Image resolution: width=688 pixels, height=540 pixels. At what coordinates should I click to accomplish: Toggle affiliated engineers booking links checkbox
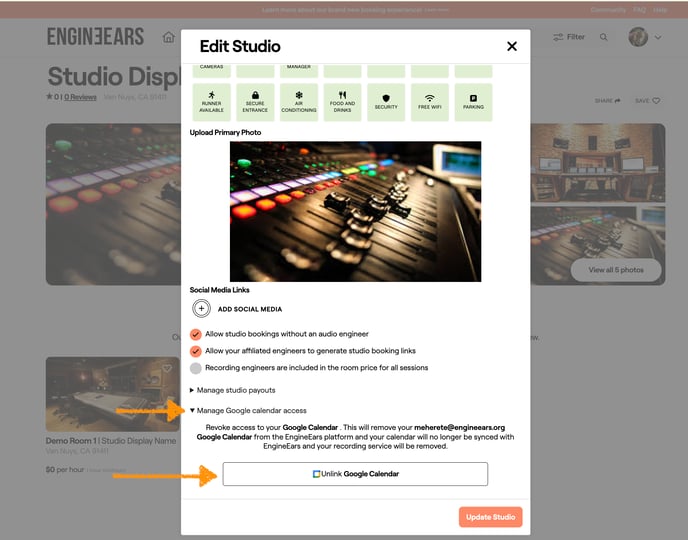[196, 351]
